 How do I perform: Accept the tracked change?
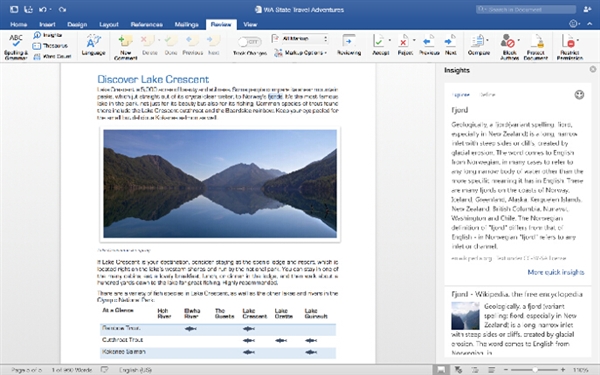tap(380, 45)
